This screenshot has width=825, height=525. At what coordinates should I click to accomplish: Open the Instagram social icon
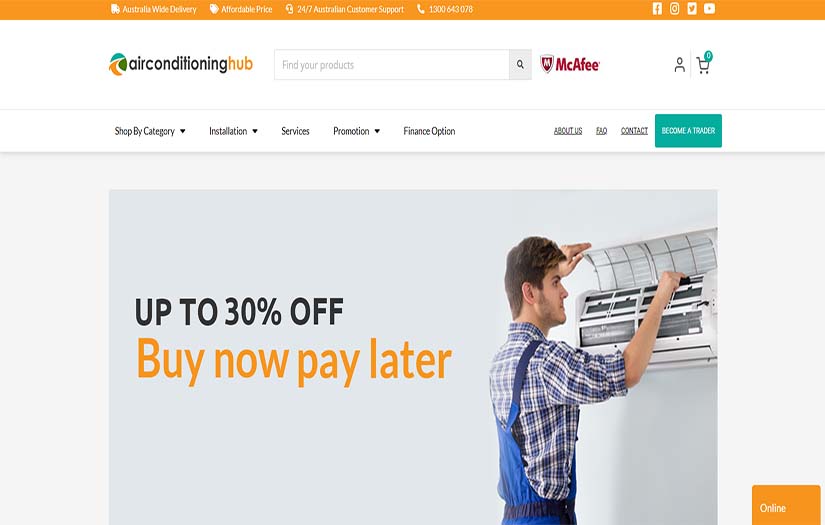pyautogui.click(x=675, y=8)
